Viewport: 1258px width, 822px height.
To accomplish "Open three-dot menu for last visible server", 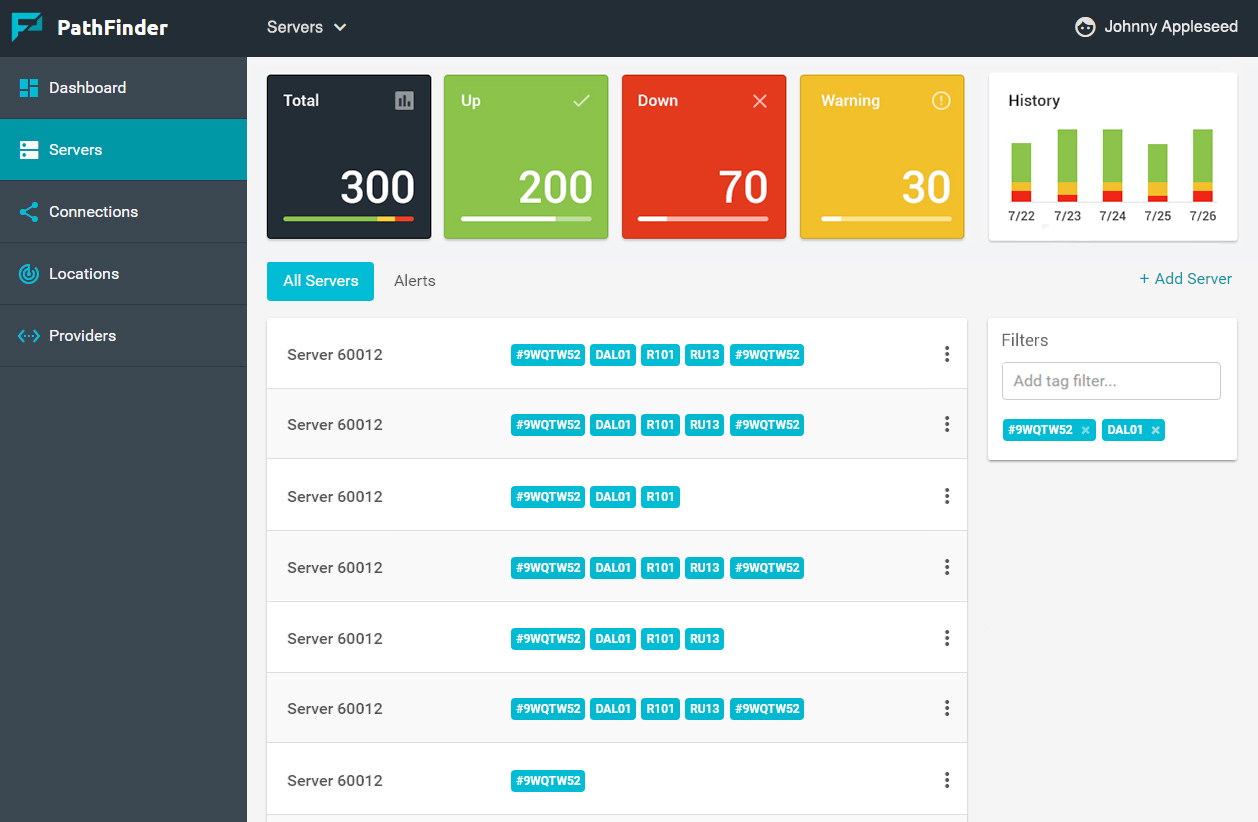I will 946,780.
